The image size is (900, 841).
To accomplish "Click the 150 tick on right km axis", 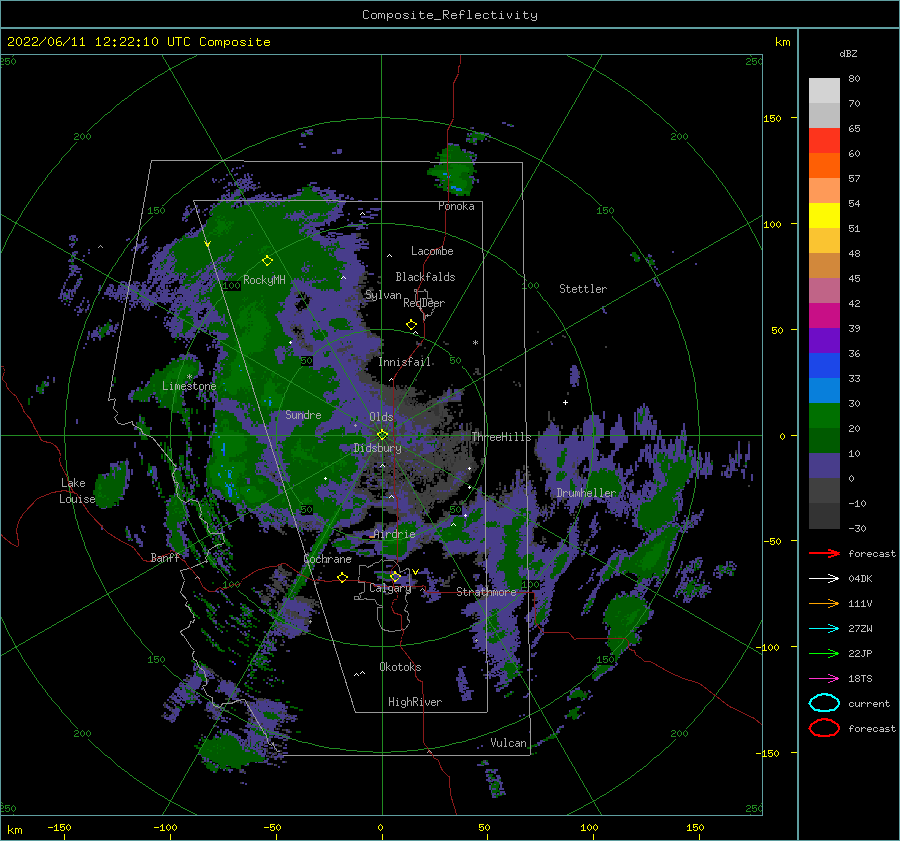I will coord(772,118).
